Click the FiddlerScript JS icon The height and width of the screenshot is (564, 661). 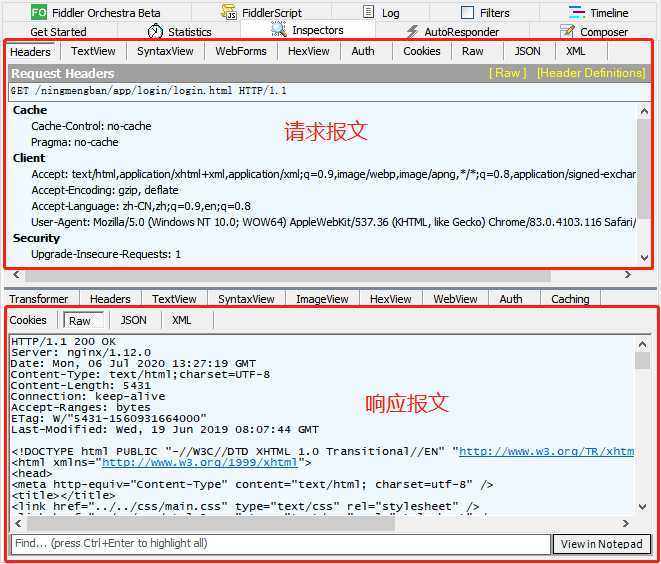tap(229, 12)
